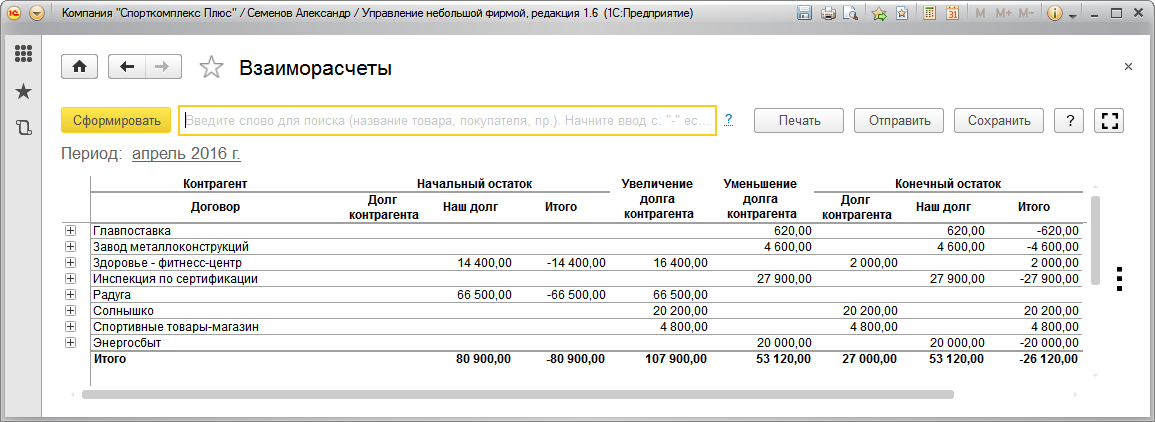Viewport: 1155px width, 422px height.
Task: Open the calendar icon showing 31
Action: point(952,13)
